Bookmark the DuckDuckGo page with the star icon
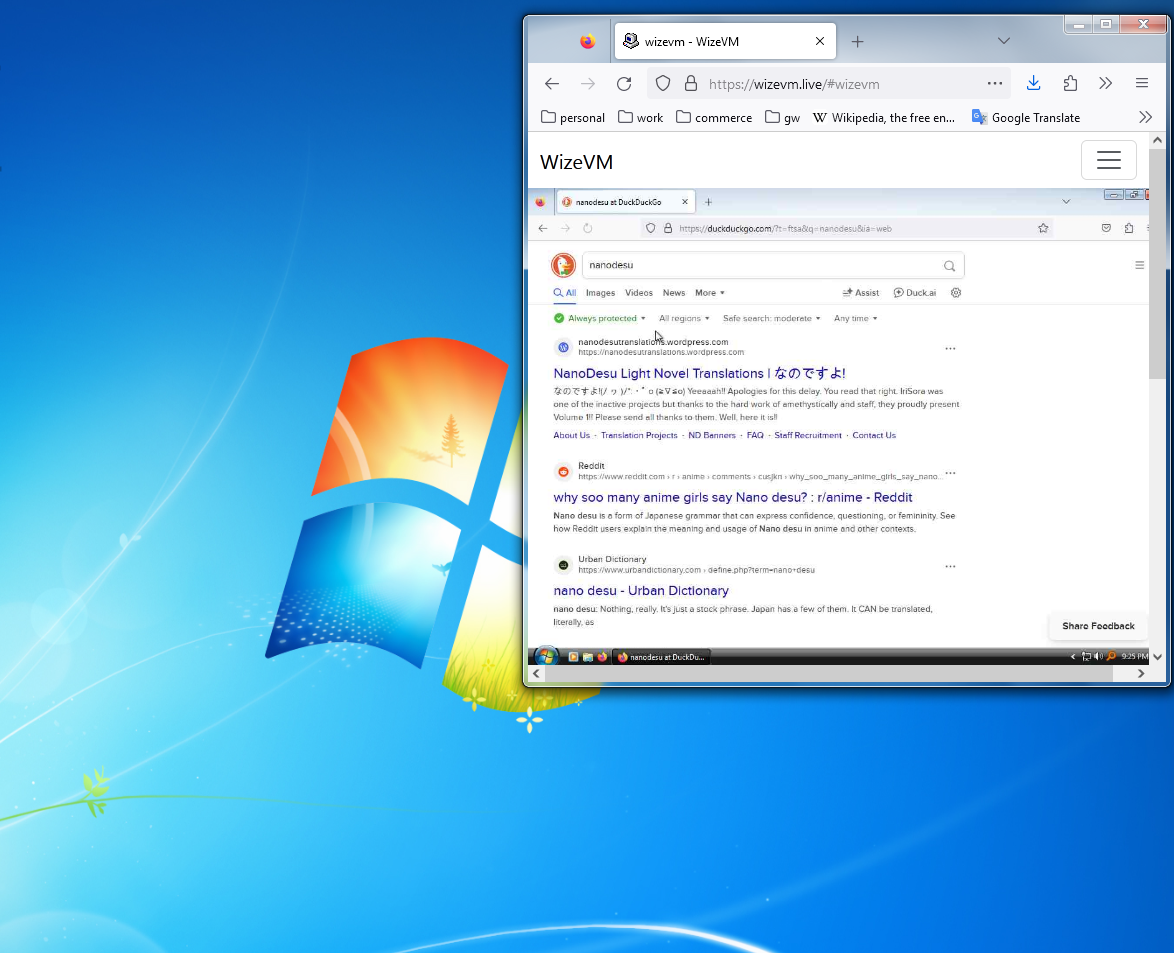Viewport: 1174px width, 953px height. (1043, 228)
